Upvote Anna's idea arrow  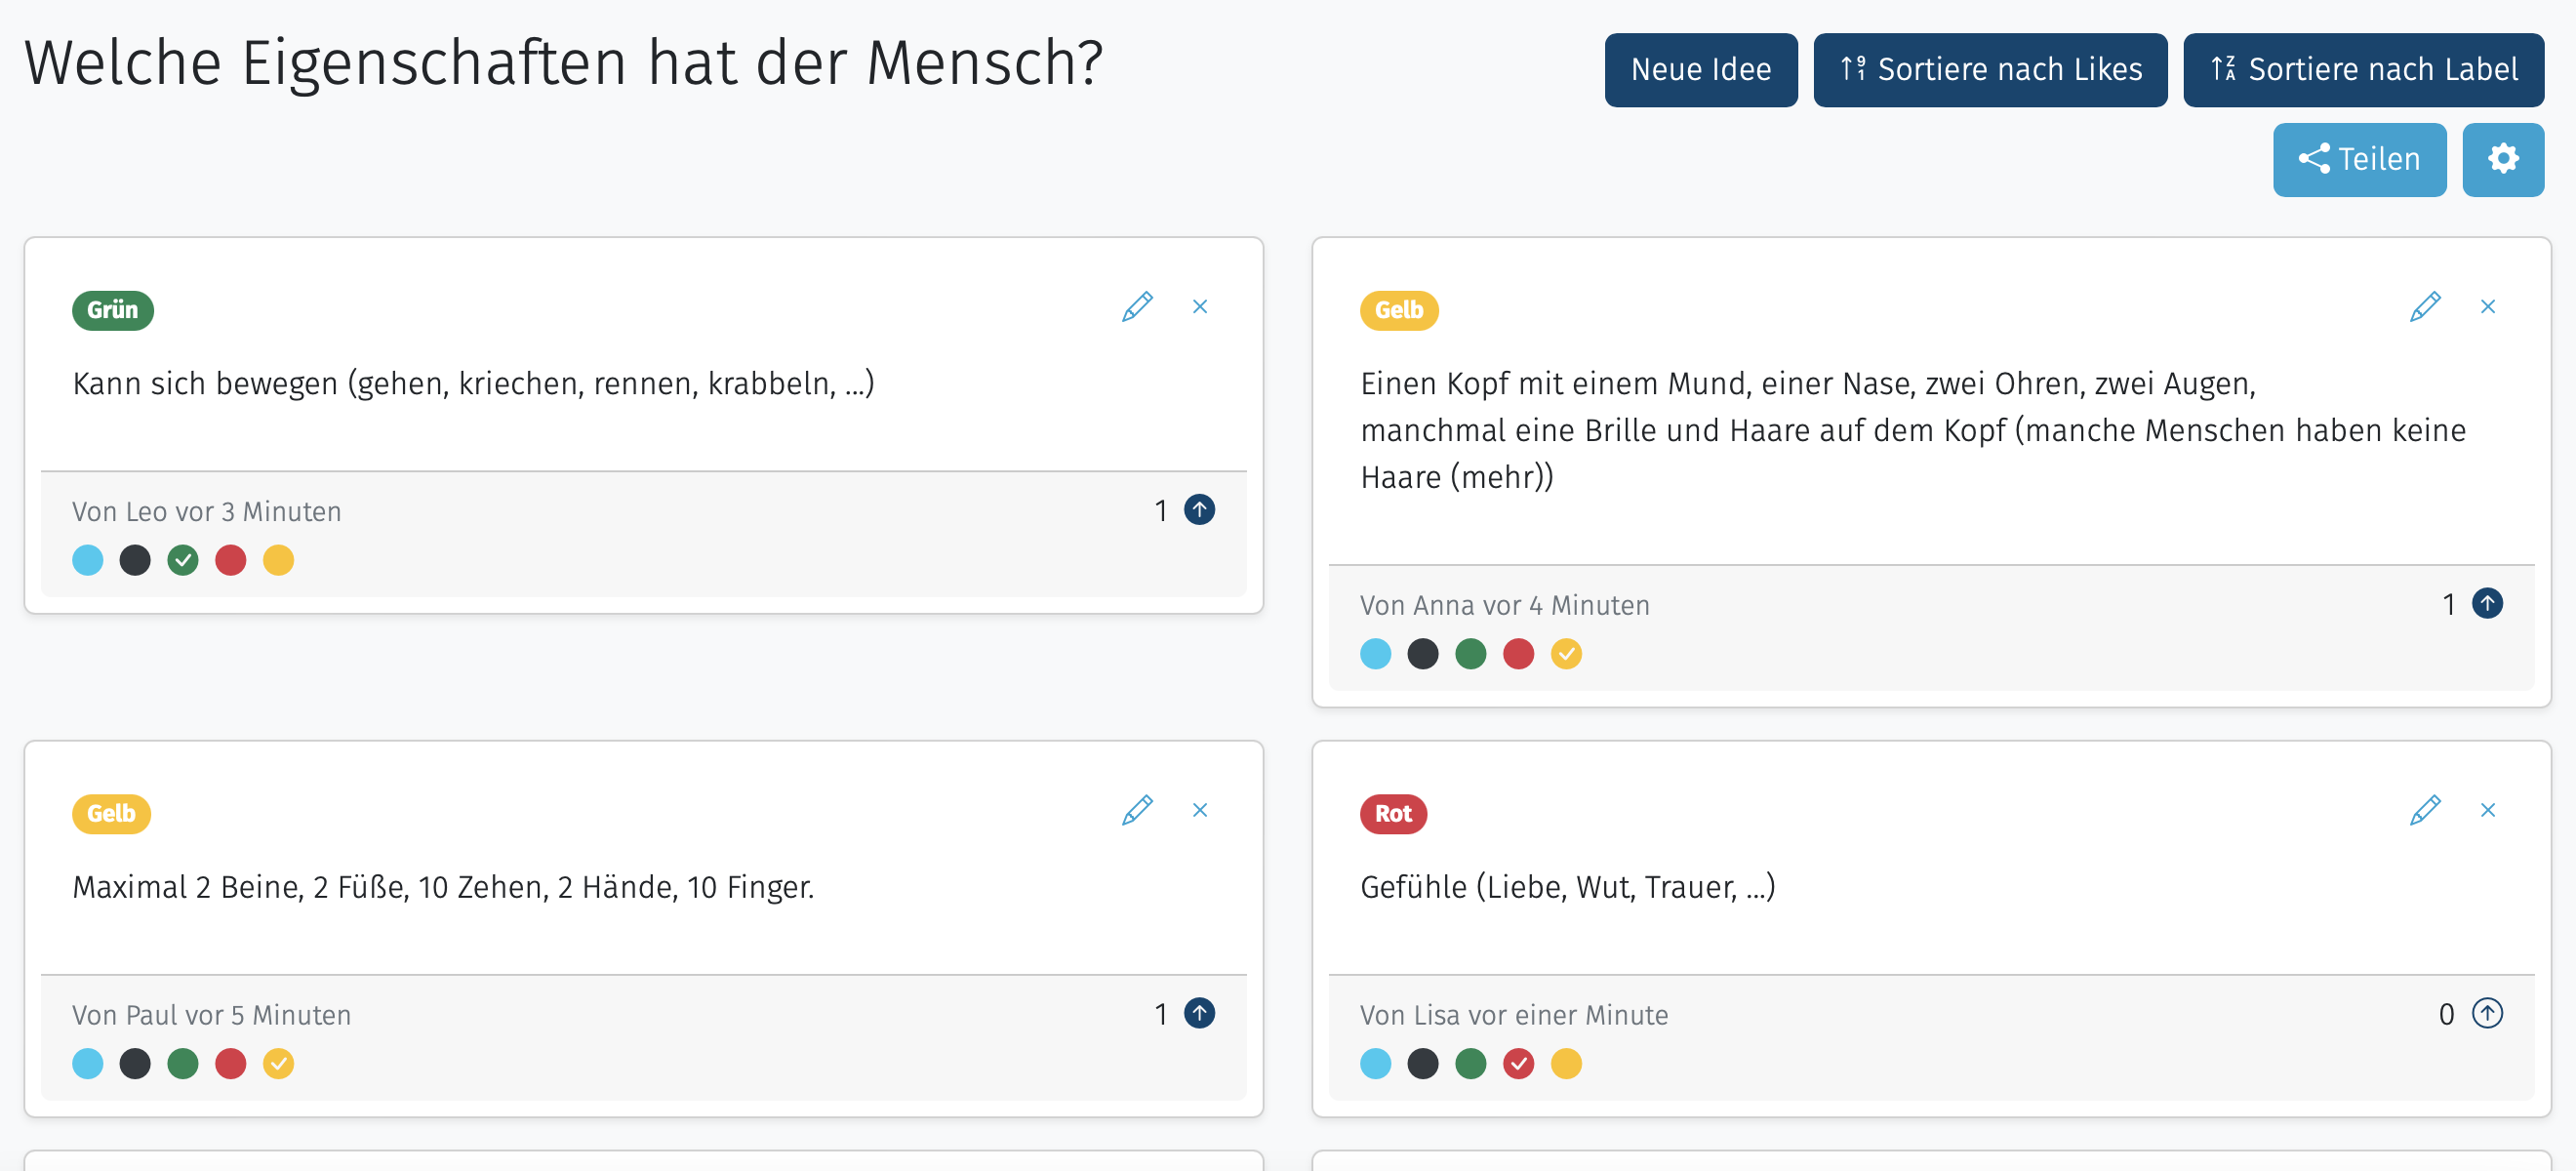(2487, 604)
